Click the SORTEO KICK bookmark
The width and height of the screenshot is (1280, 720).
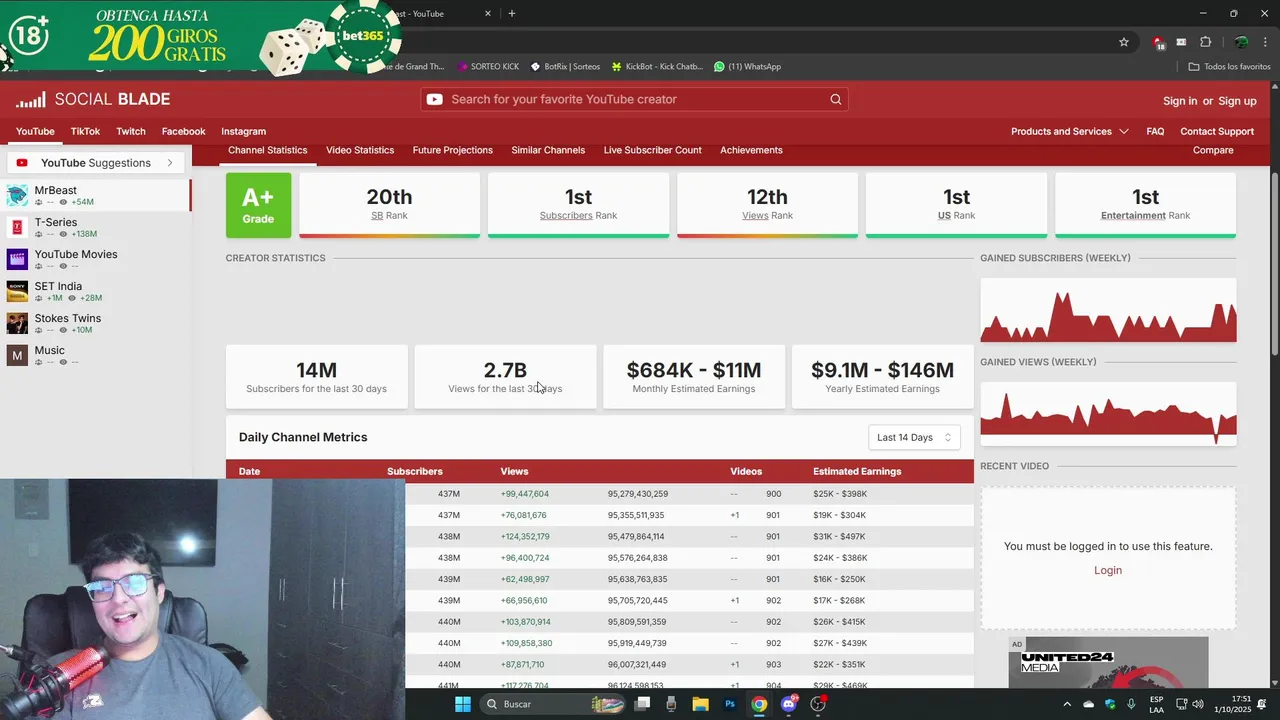pos(488,66)
